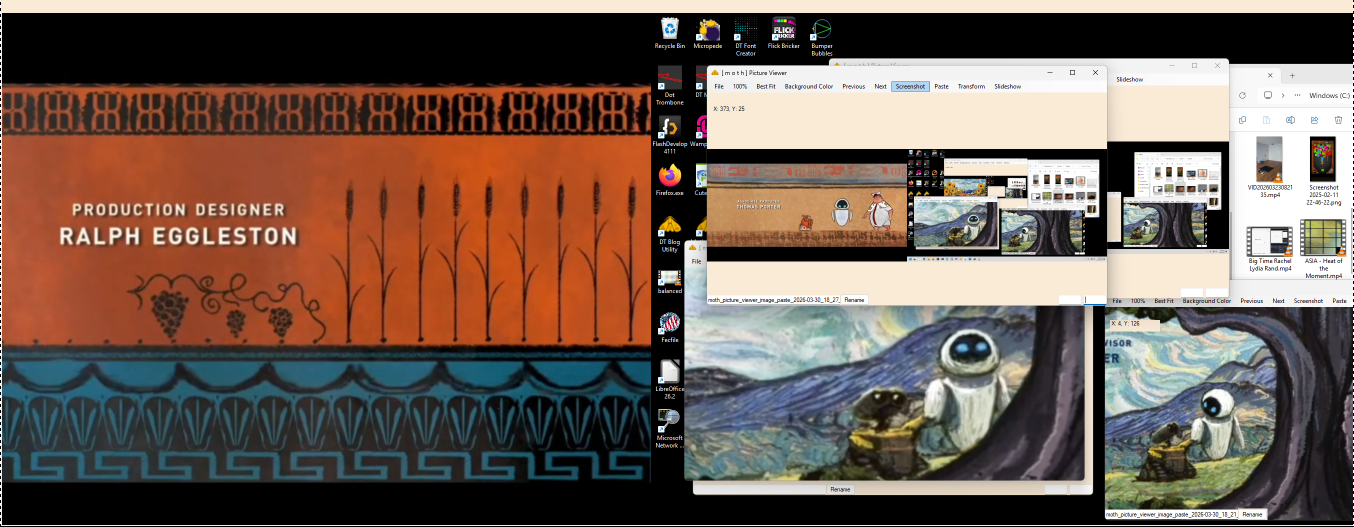Click Rename beside the image_paste 18_27 filename
This screenshot has height=527, width=1354.
click(854, 300)
